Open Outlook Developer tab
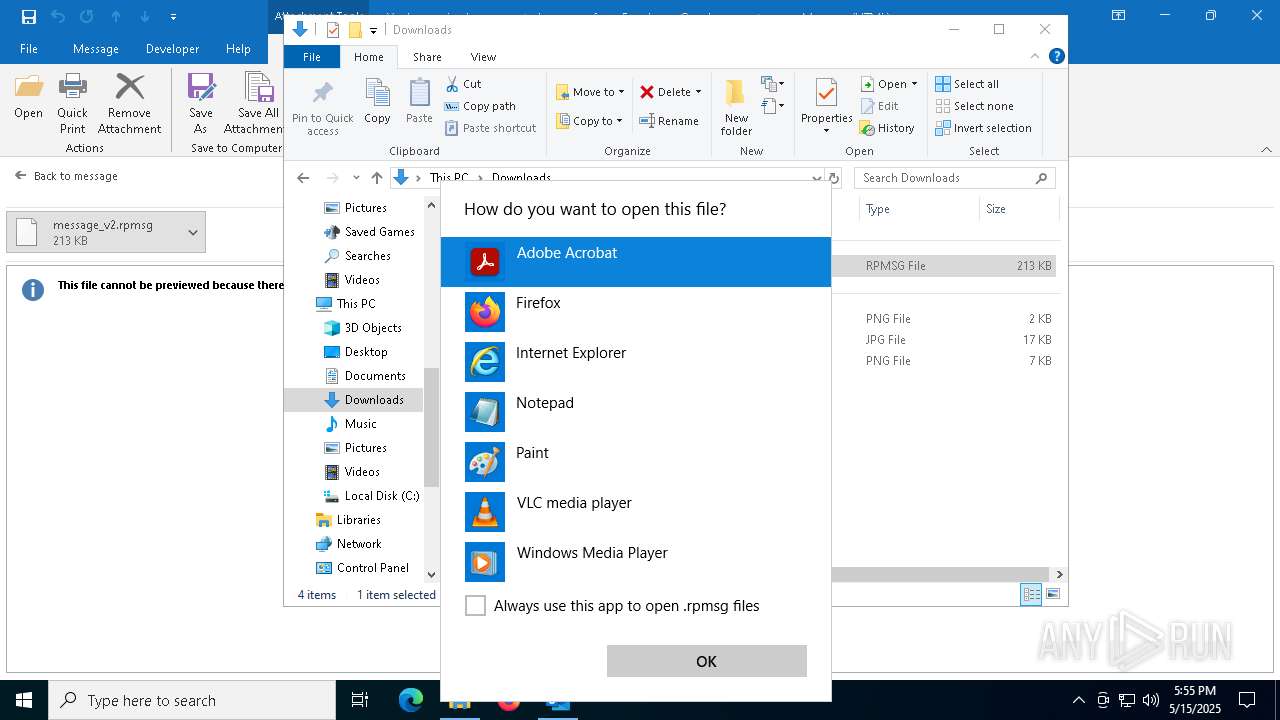The image size is (1280, 720). point(172,49)
